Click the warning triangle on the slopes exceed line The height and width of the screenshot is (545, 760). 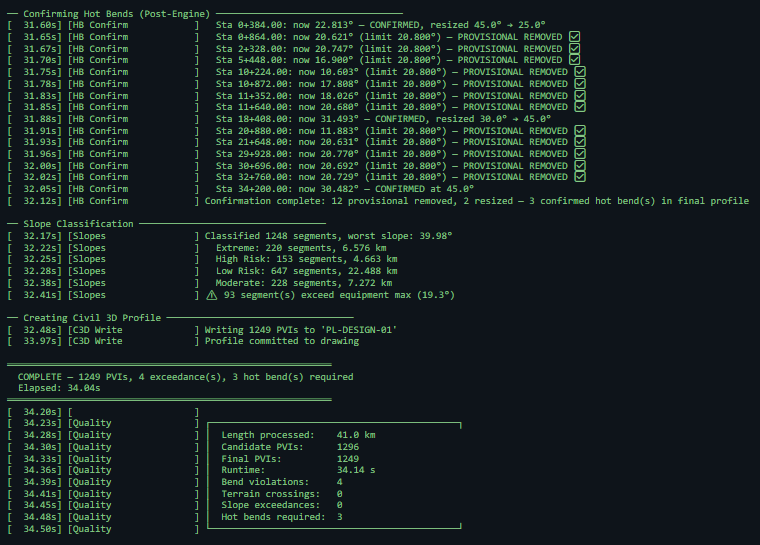(211, 295)
